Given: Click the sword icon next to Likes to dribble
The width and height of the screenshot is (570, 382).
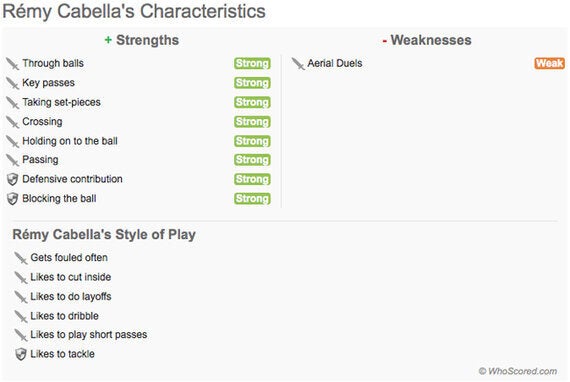Looking at the screenshot, I should (x=21, y=317).
